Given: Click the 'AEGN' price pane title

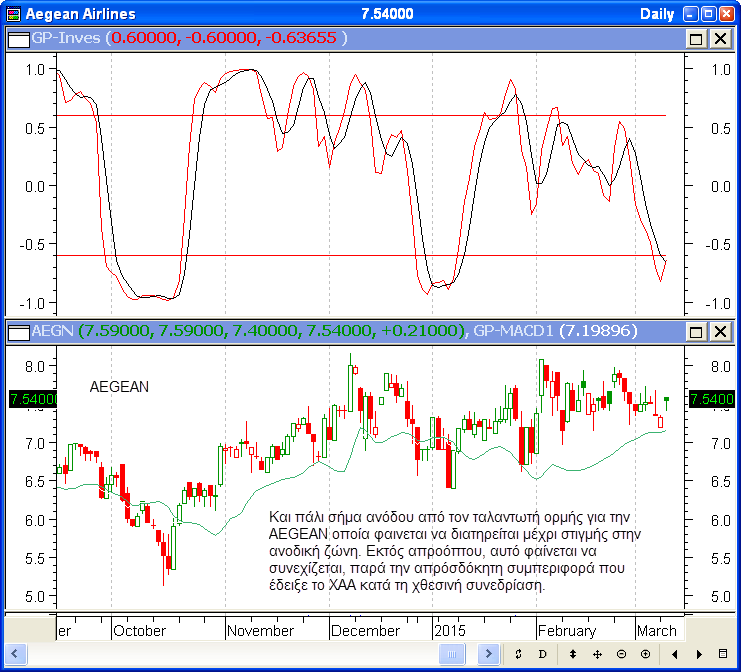Looking at the screenshot, I should [52, 331].
